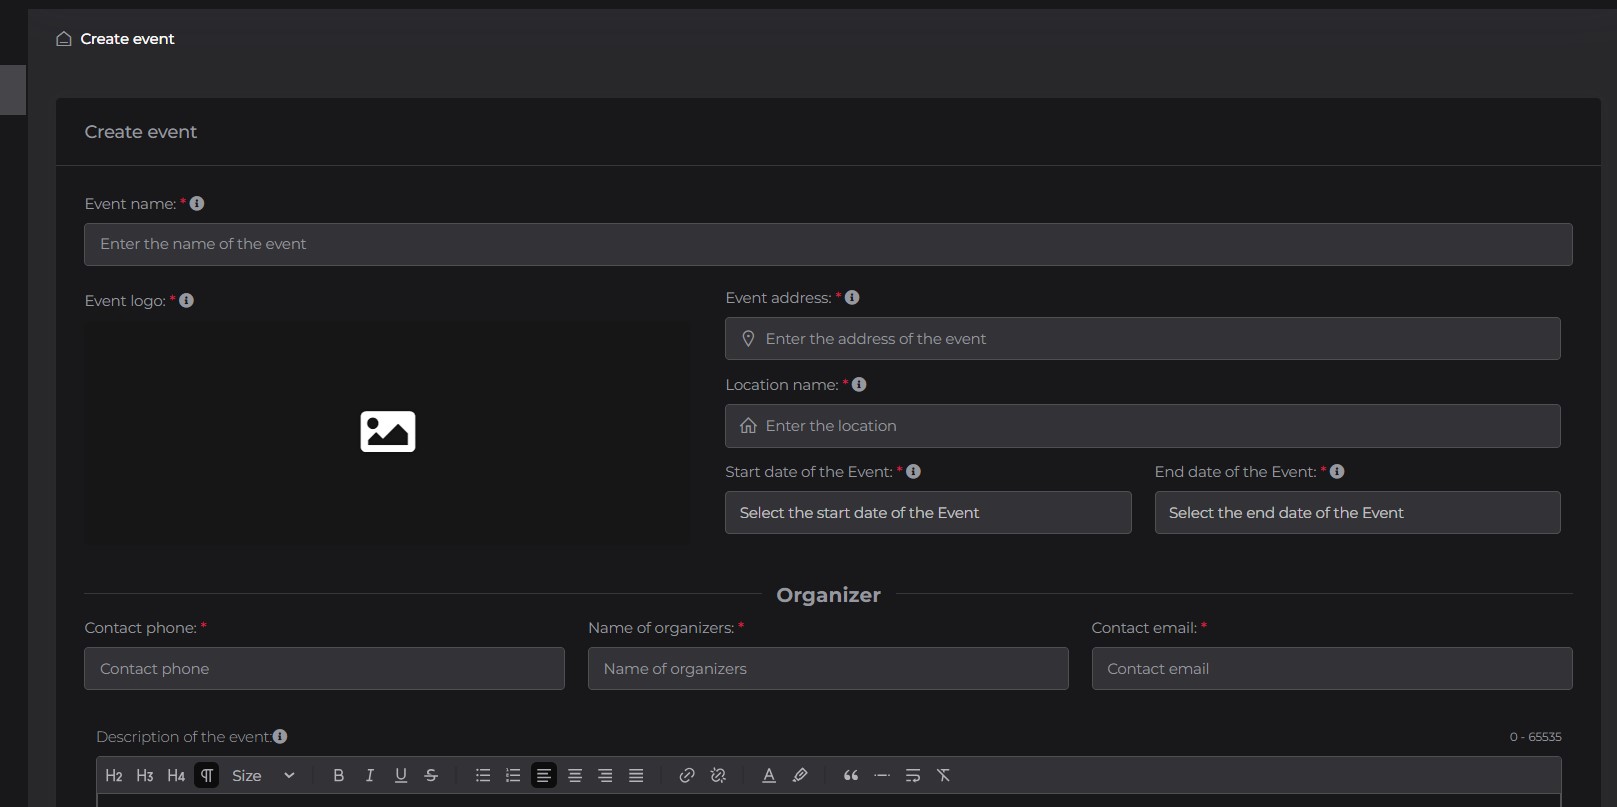Open the end date of the Event picker
Screen dimensions: 1617x807
coord(1357,512)
